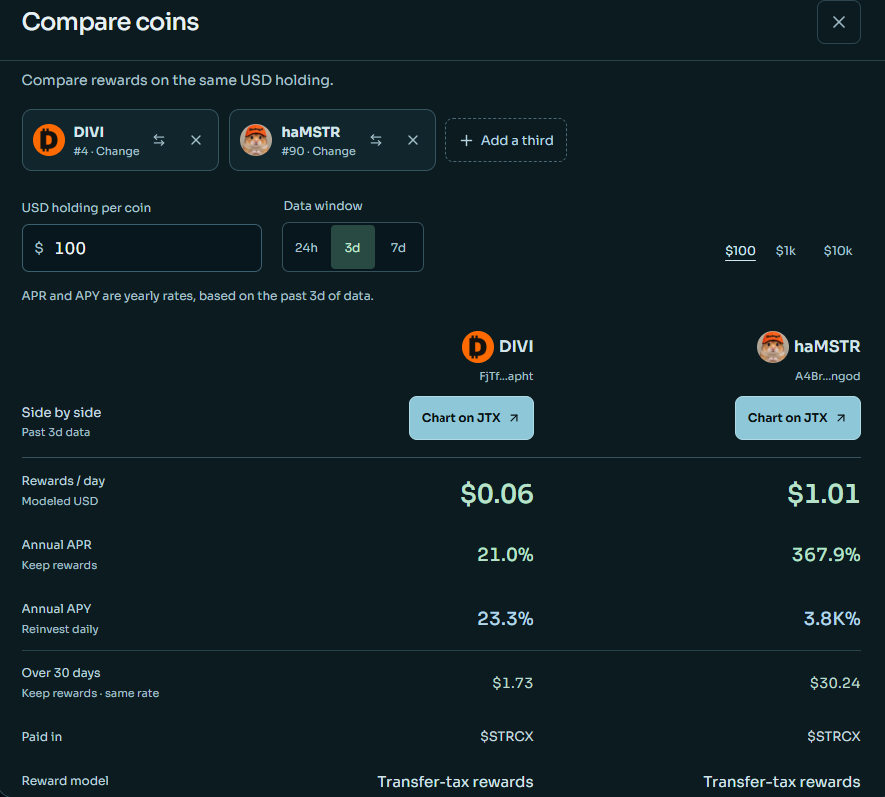The width and height of the screenshot is (885, 797).
Task: Click DIVI Annual APR 21.0%
Action: pos(505,554)
